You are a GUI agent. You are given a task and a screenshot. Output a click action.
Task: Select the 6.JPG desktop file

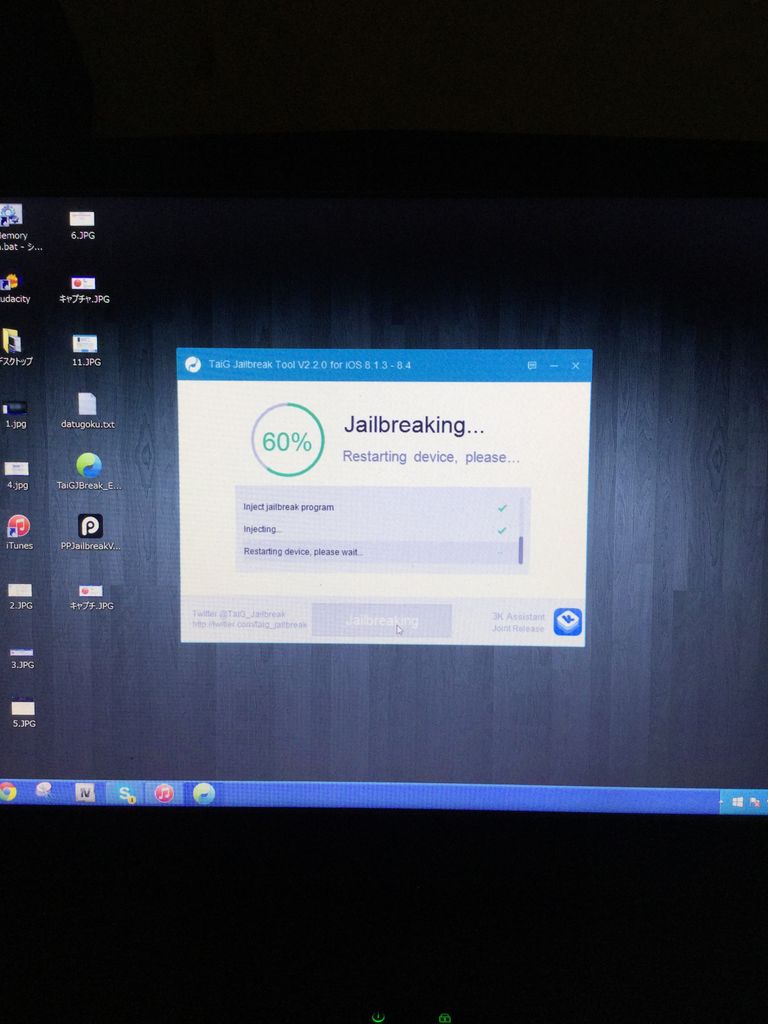point(82,225)
